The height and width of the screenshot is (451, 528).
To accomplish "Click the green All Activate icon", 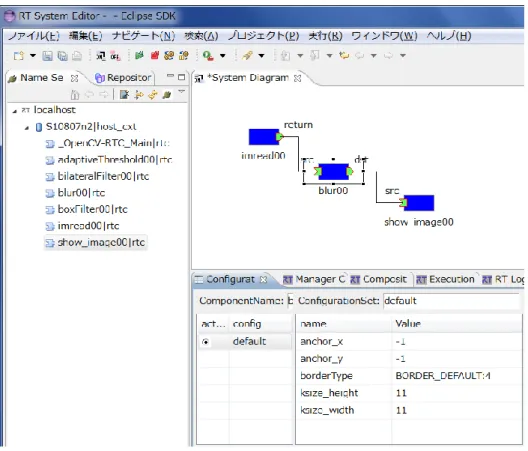I will (x=139, y=56).
